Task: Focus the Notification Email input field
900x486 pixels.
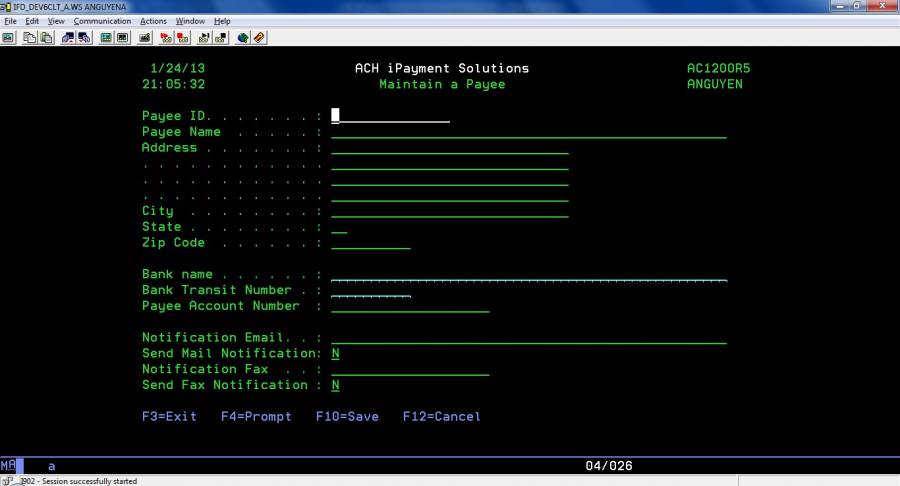Action: coord(528,337)
